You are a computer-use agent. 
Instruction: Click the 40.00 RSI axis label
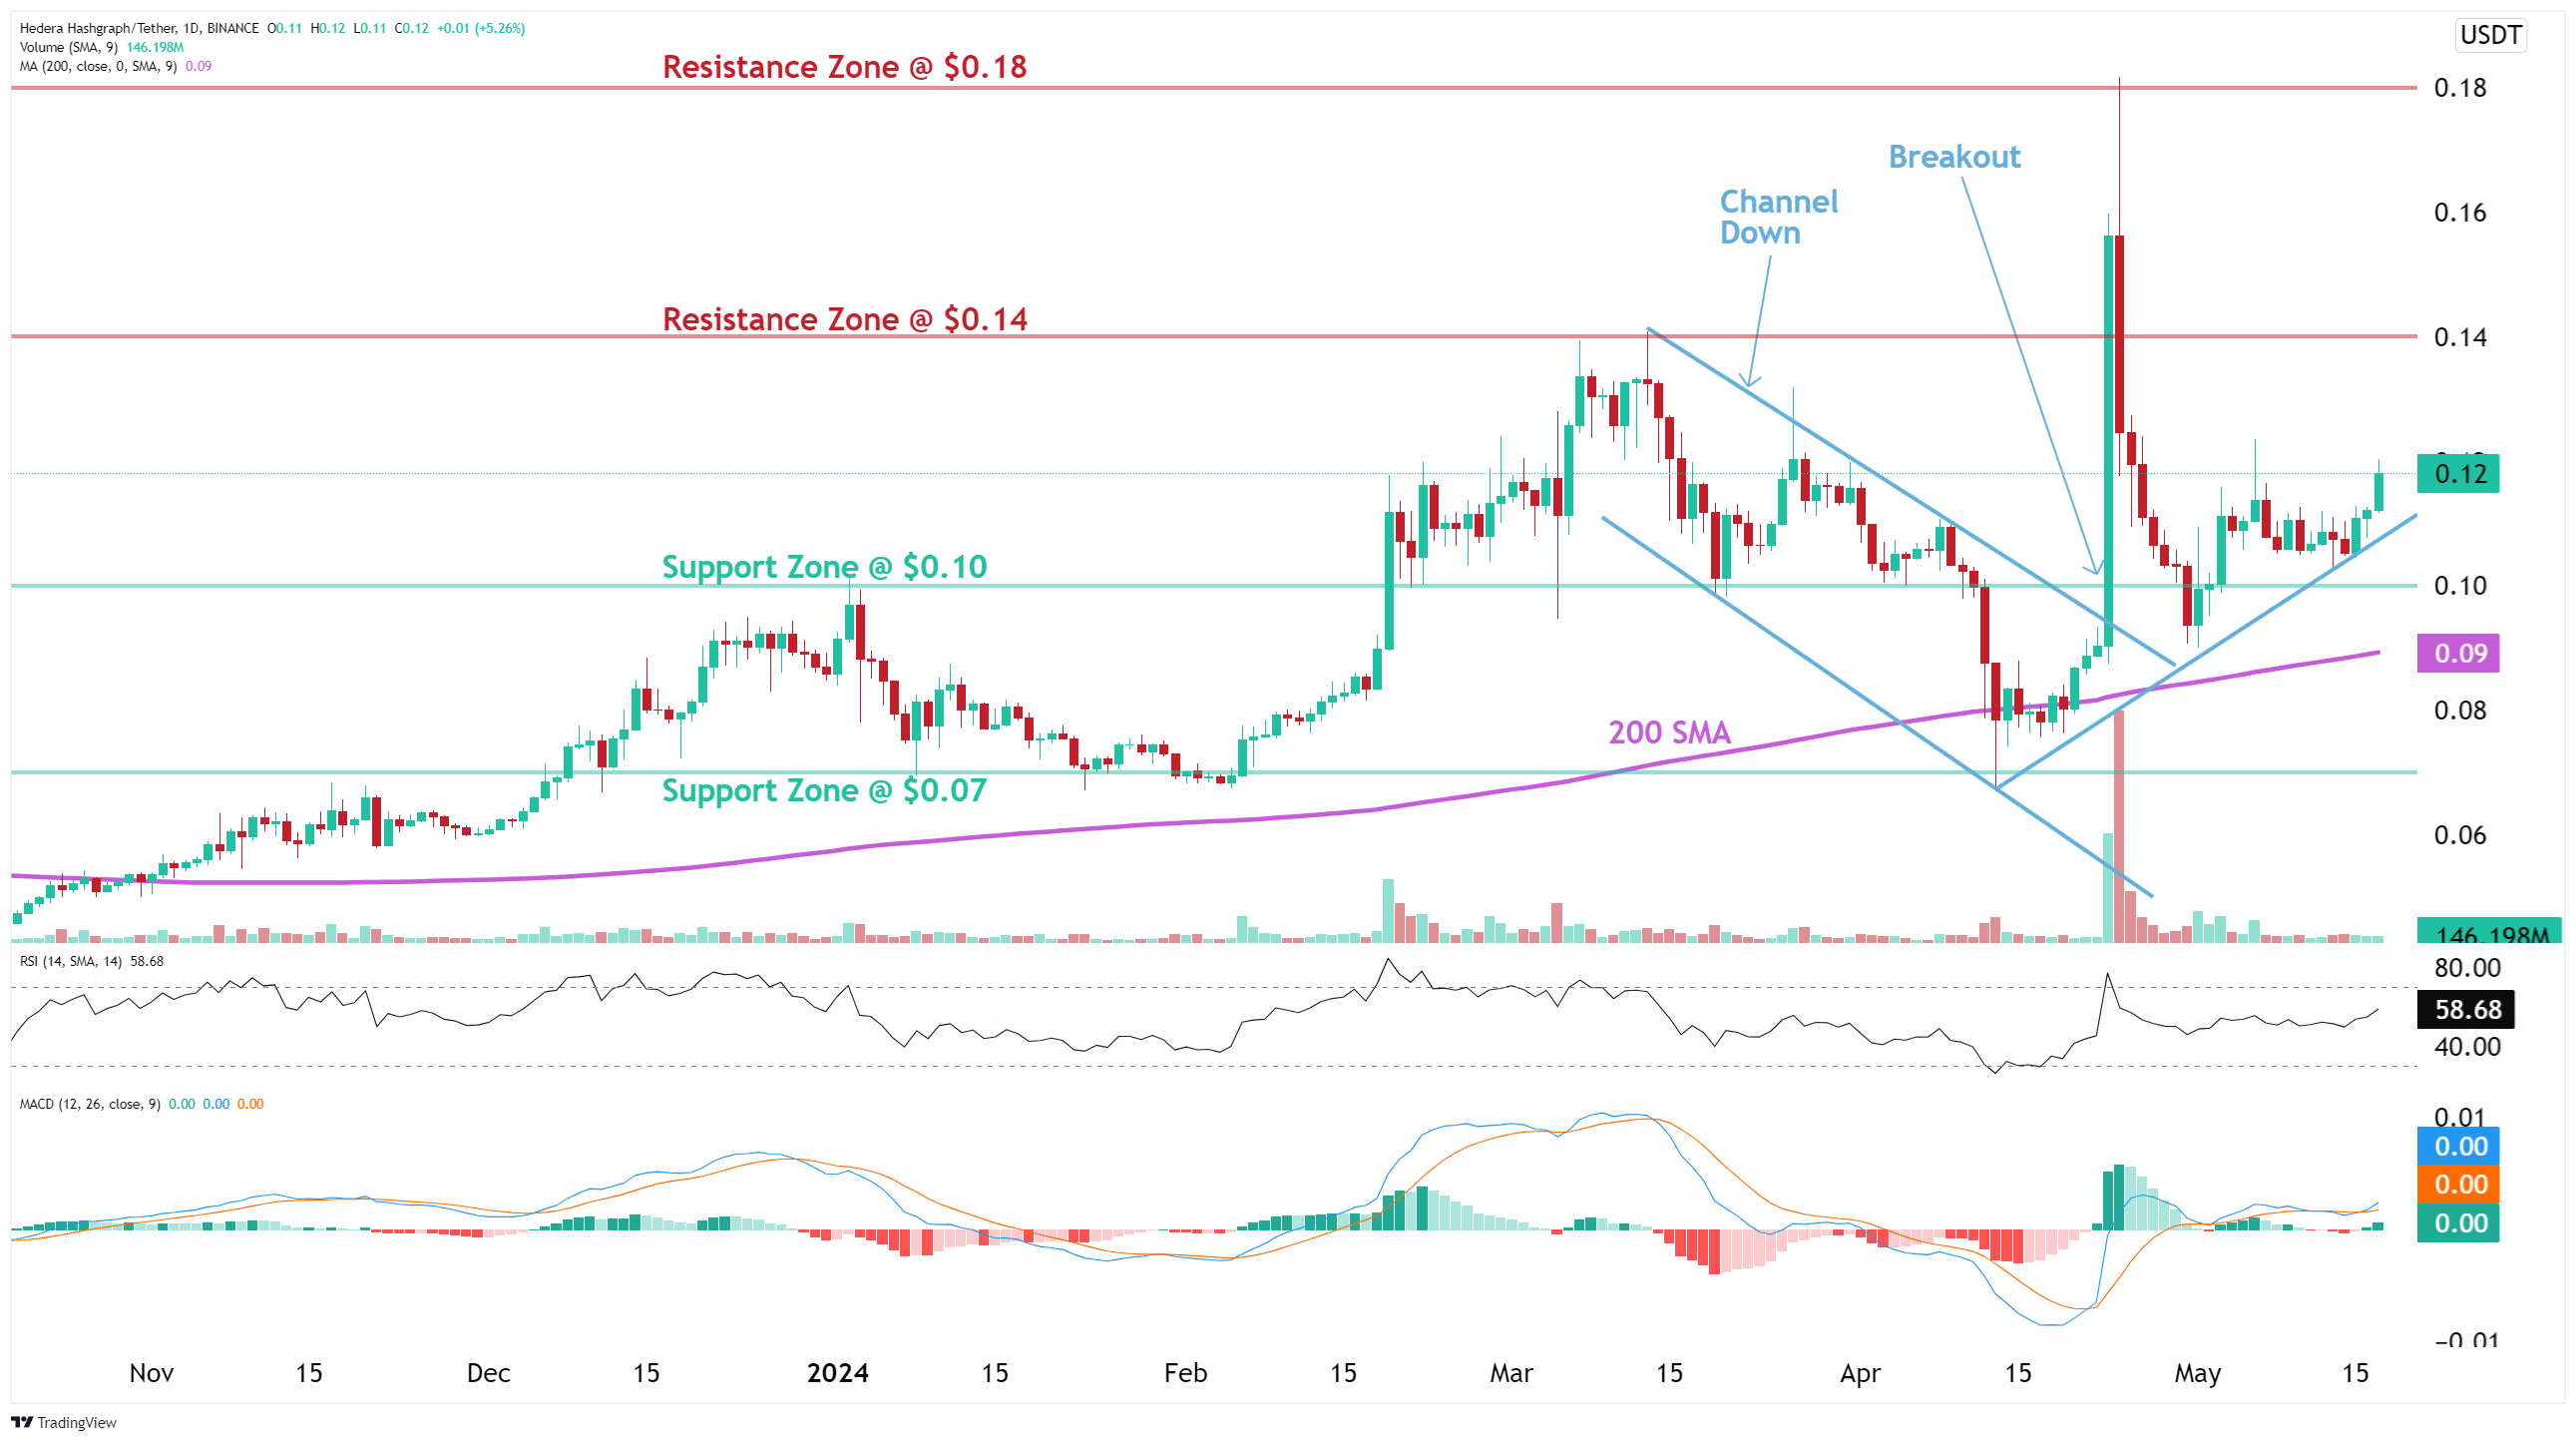(x=2467, y=1047)
